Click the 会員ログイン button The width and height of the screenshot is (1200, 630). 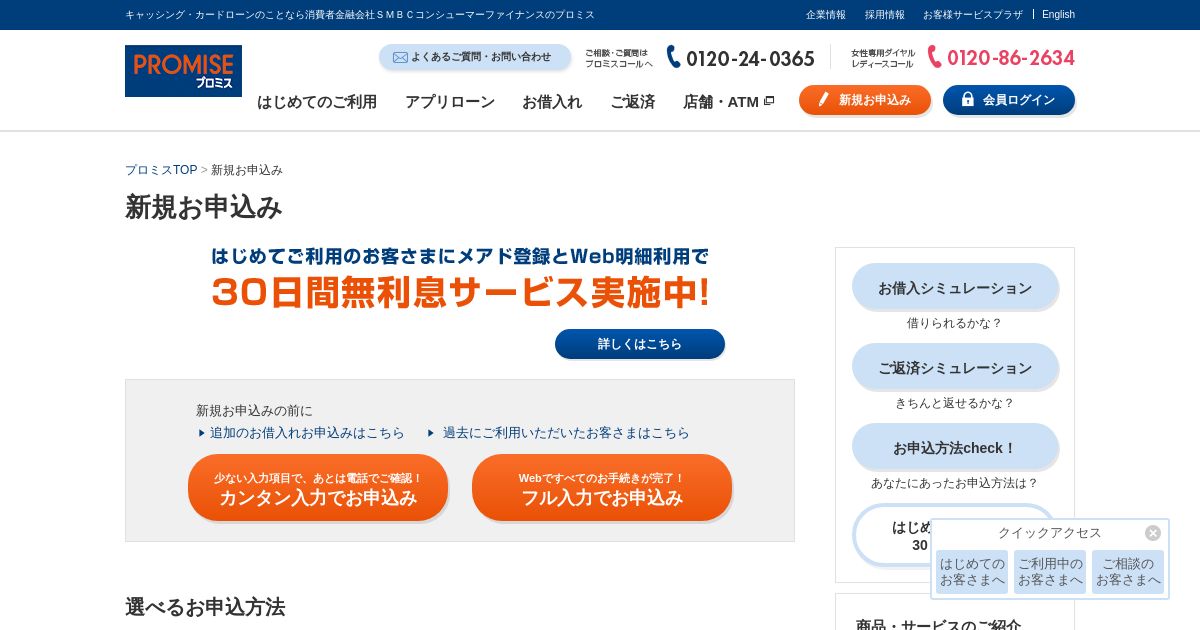1009,100
